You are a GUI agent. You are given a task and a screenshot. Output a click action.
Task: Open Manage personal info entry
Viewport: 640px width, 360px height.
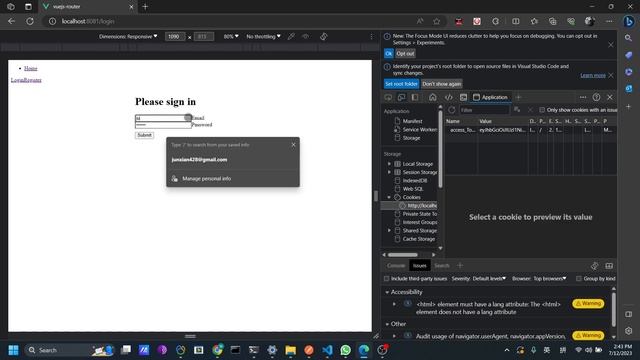(x=233, y=179)
